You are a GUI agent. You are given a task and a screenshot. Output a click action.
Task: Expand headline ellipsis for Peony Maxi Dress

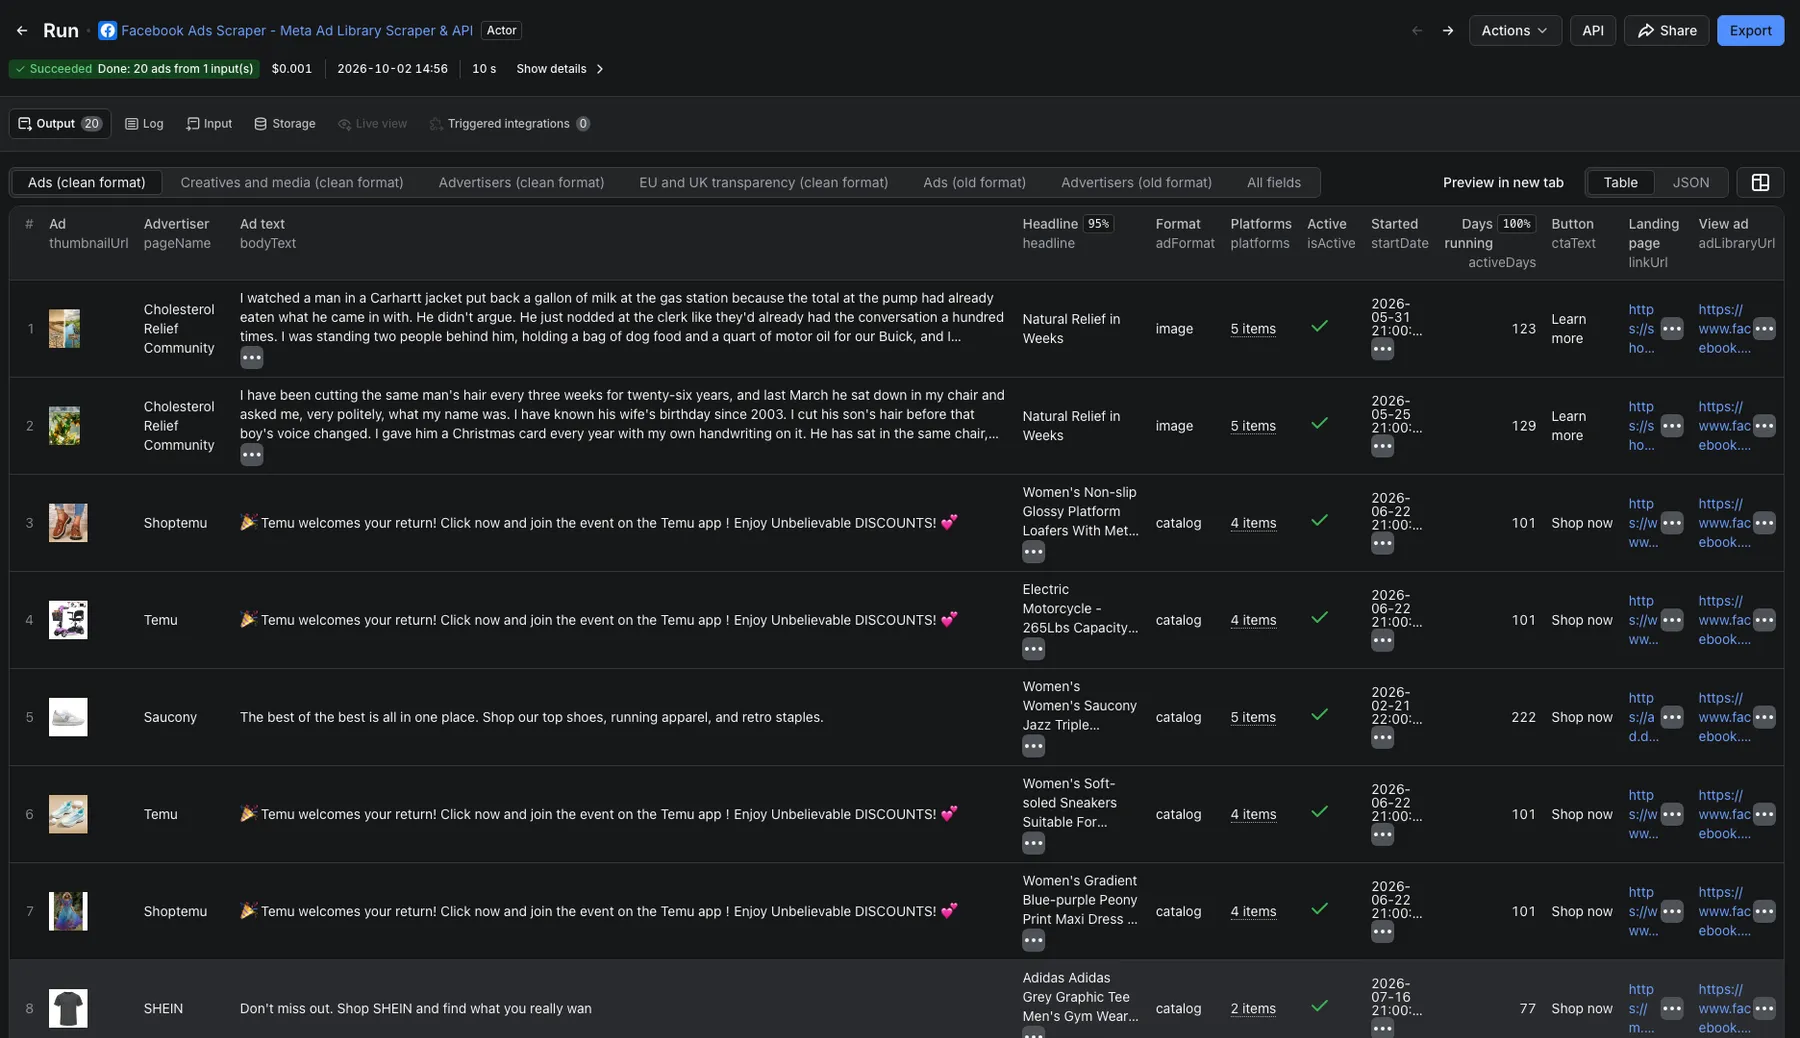tap(1033, 940)
